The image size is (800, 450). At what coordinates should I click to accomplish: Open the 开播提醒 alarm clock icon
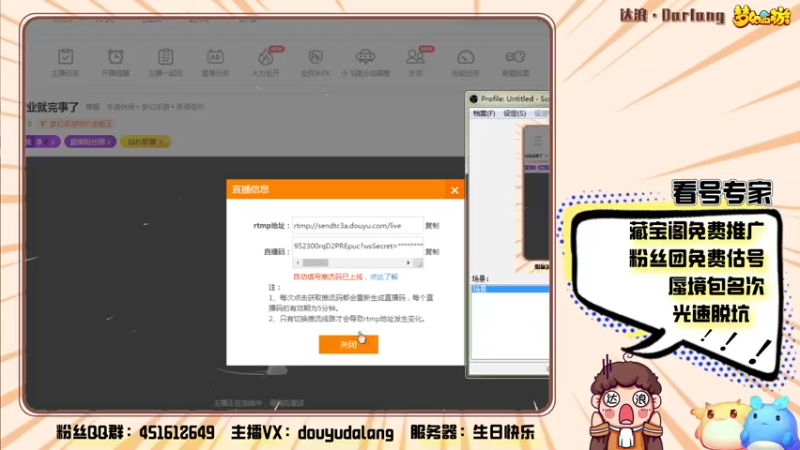(115, 57)
